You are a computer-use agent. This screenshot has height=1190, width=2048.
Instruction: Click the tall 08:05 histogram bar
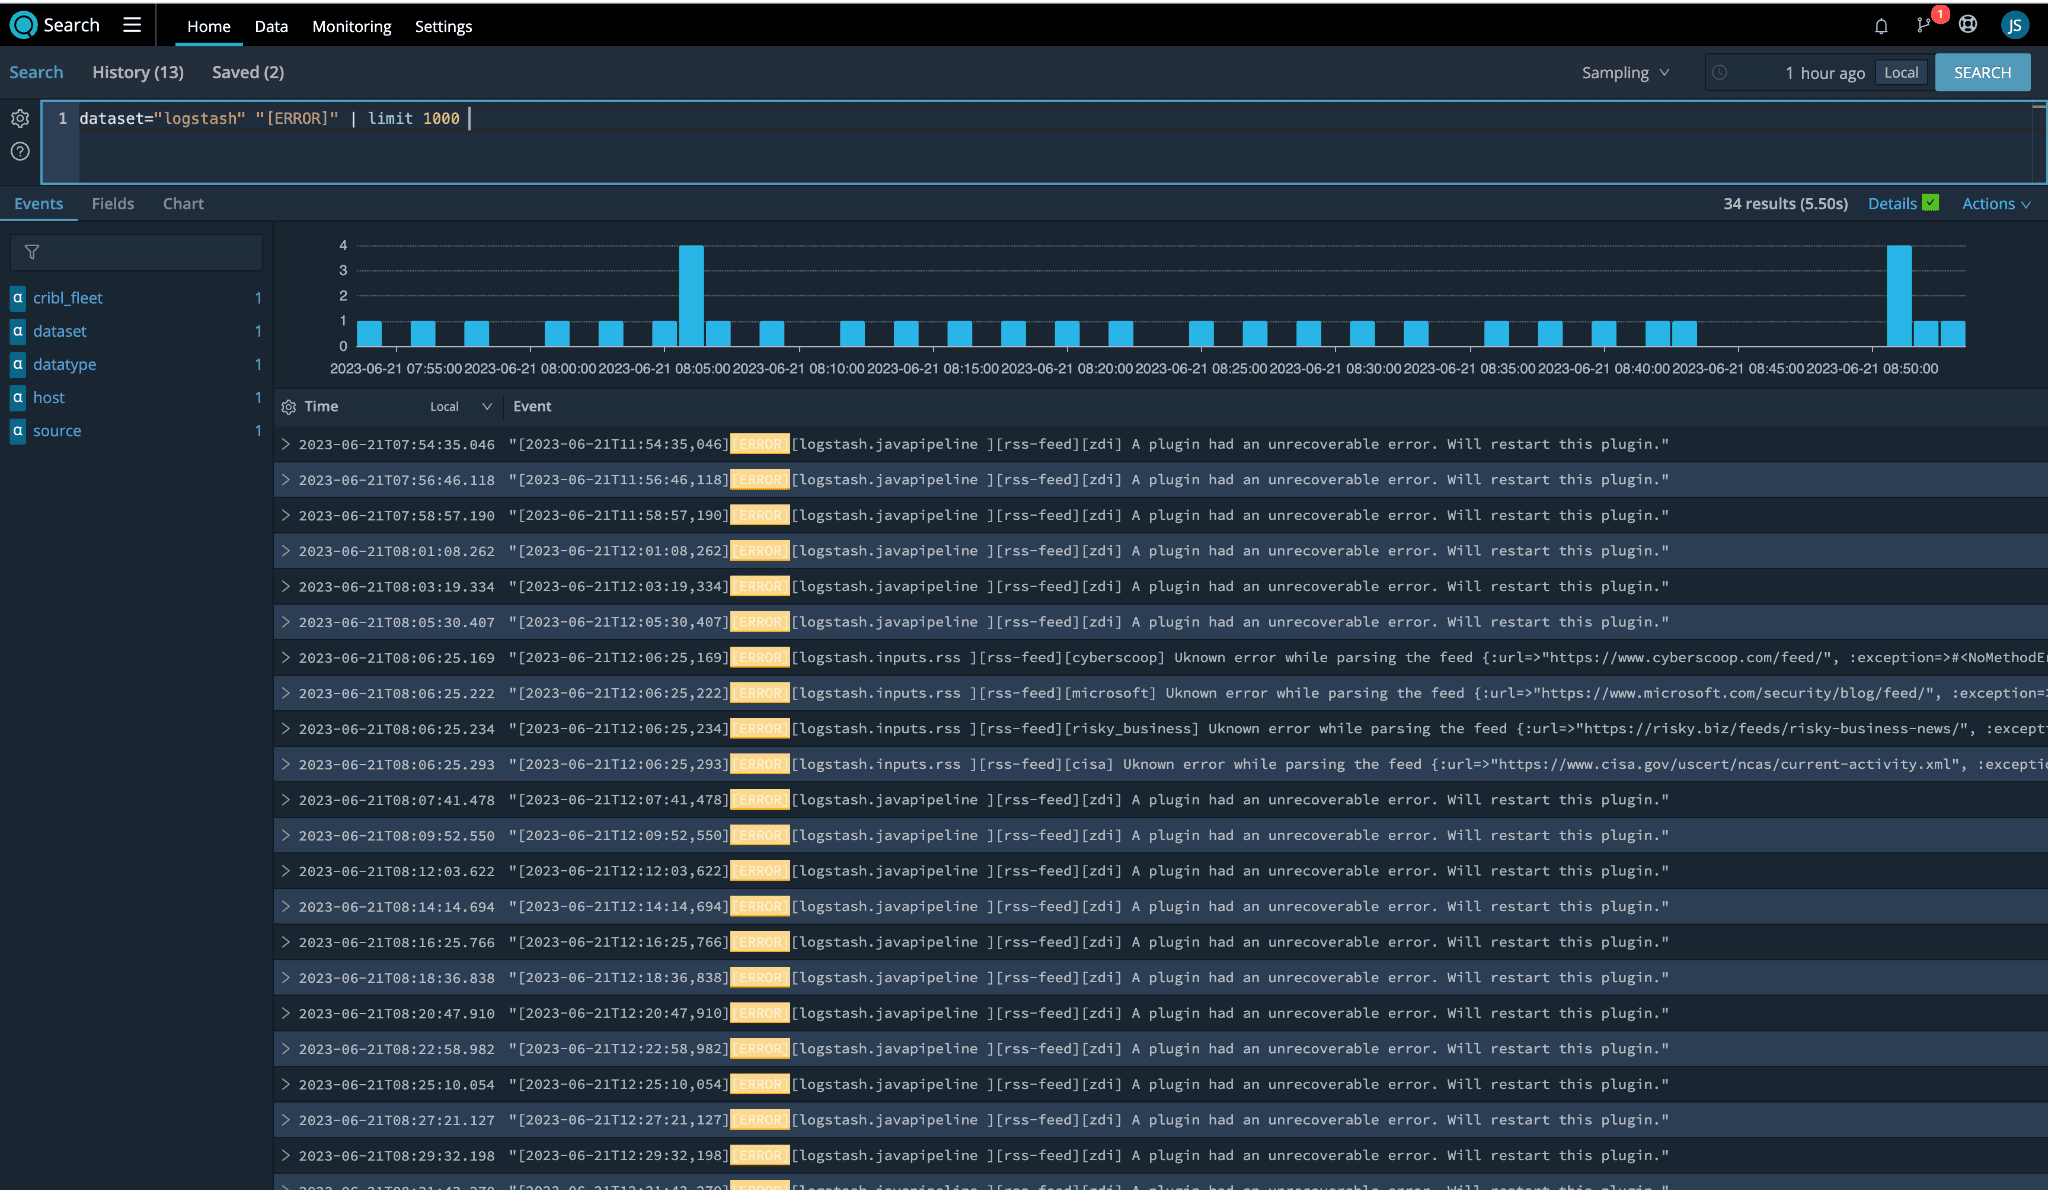691,296
